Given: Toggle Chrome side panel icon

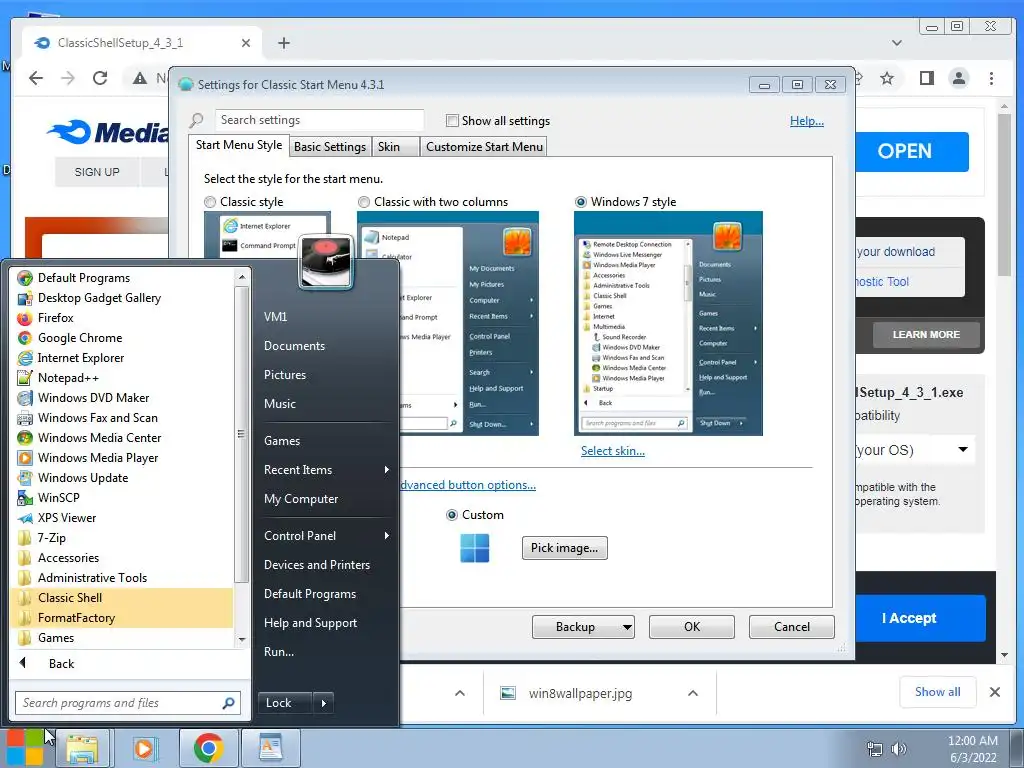Looking at the screenshot, I should tap(926, 78).
